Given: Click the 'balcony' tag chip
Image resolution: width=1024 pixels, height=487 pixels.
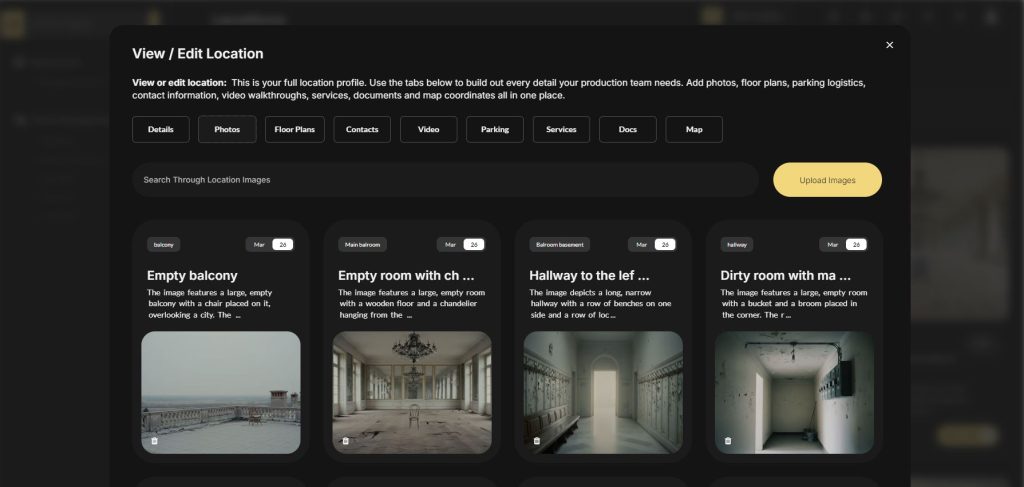Looking at the screenshot, I should pyautogui.click(x=163, y=245).
